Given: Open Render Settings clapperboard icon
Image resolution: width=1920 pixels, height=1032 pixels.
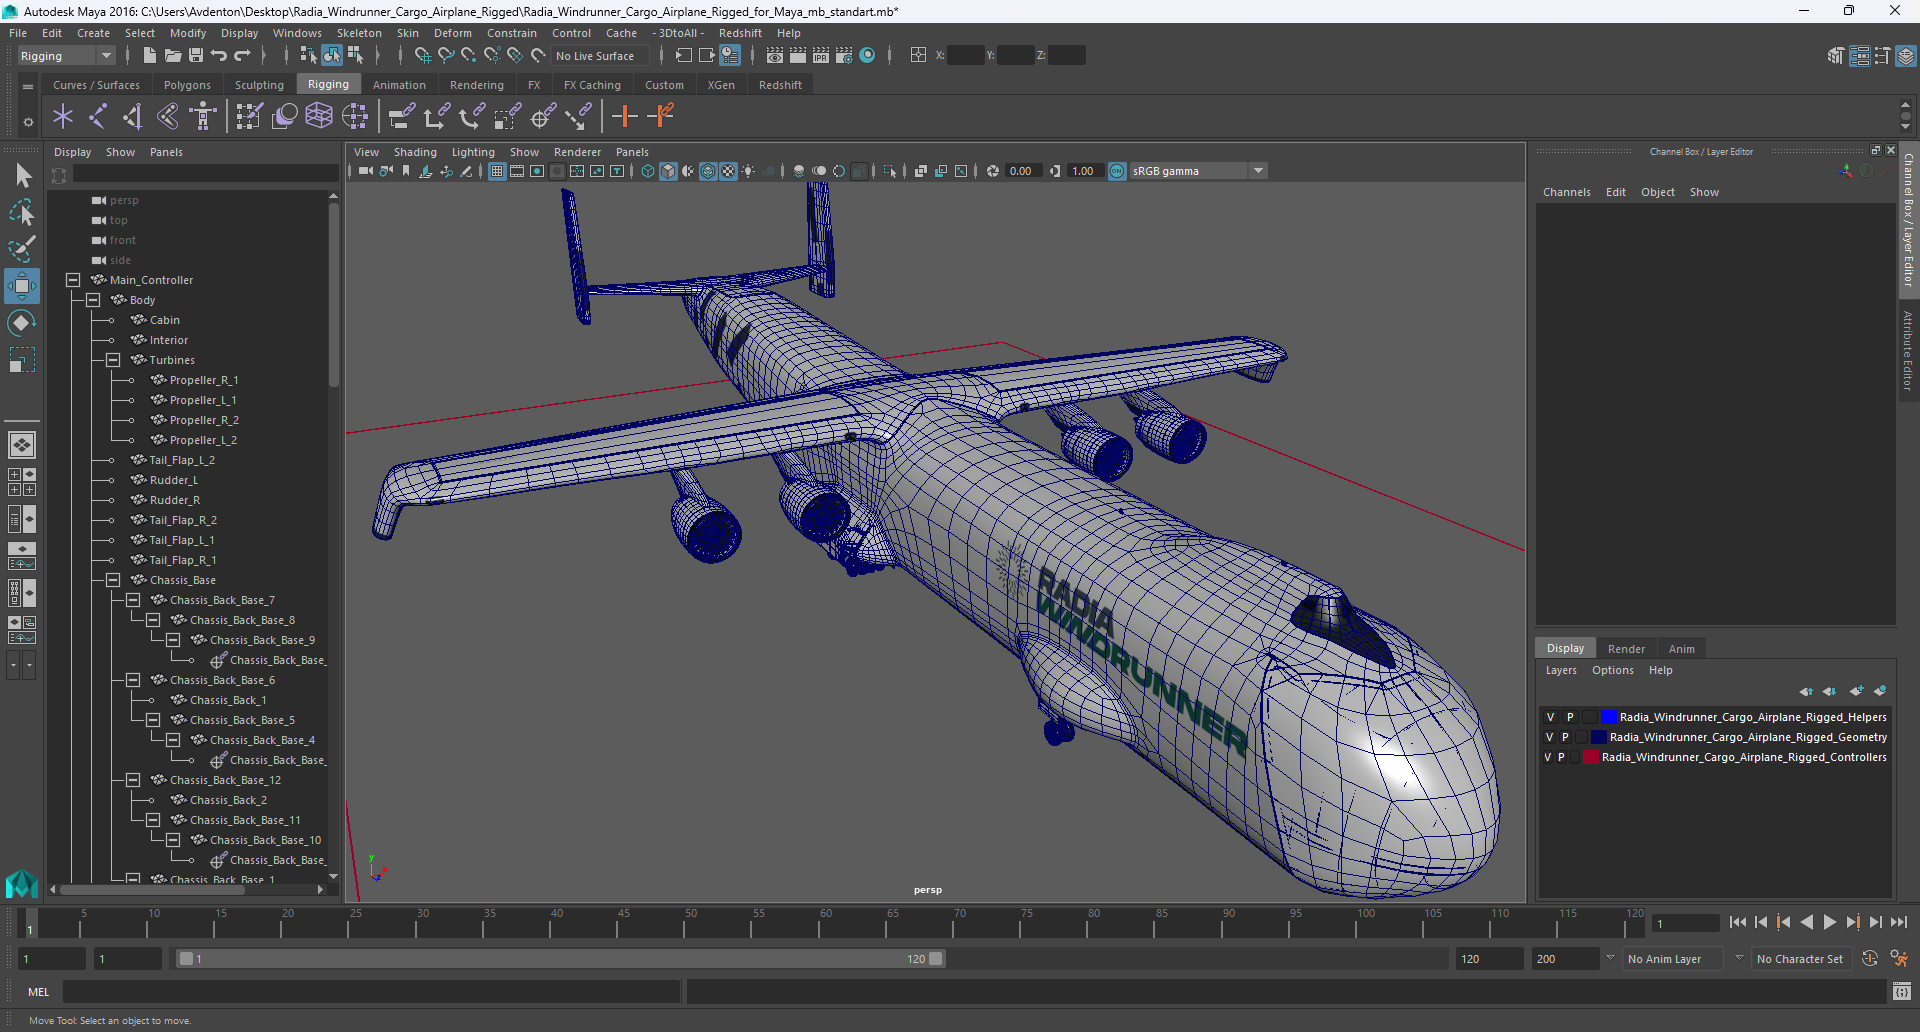Looking at the screenshot, I should pos(844,56).
